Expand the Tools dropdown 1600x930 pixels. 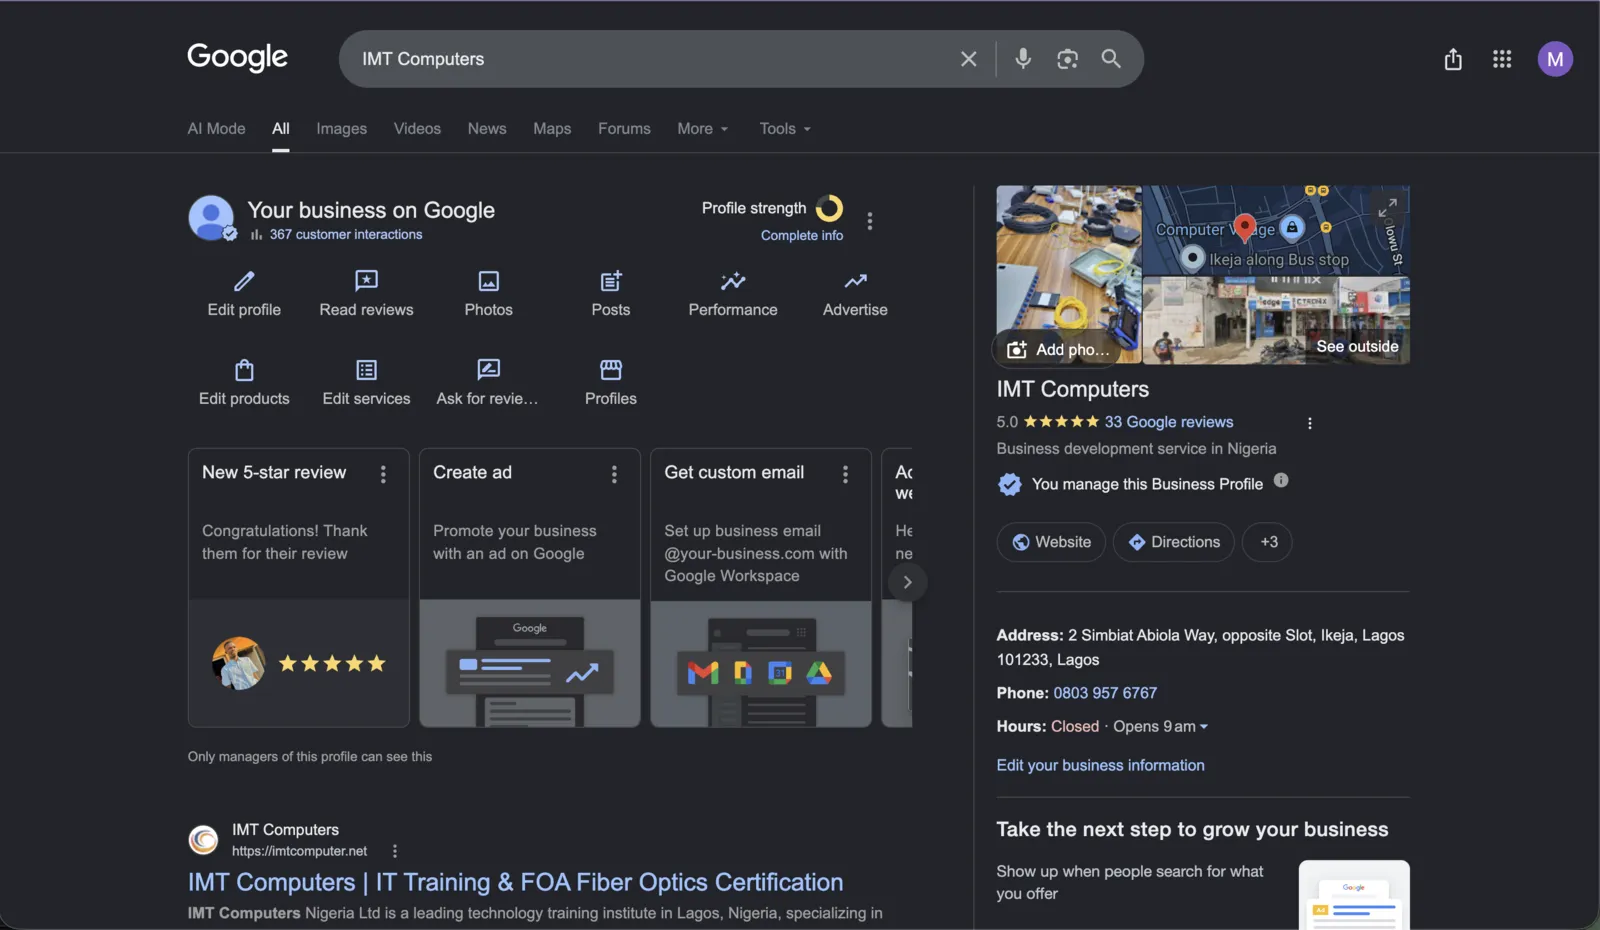click(785, 129)
